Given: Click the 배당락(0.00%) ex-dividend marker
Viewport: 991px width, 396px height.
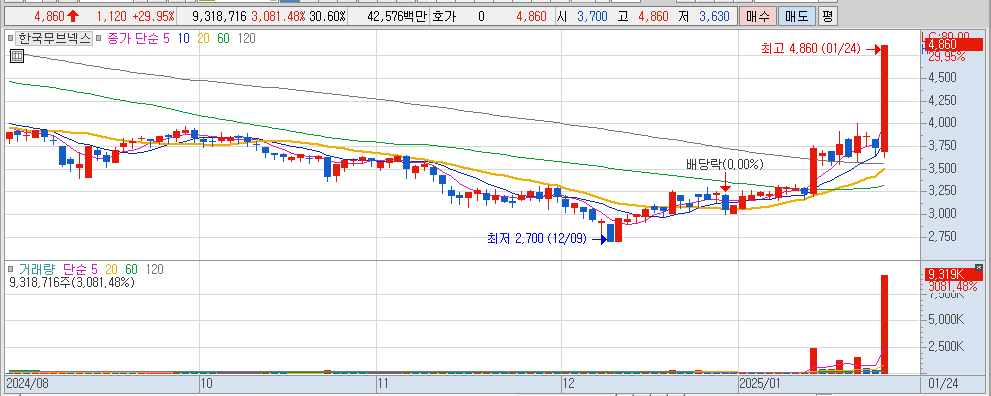Looking at the screenshot, I should (x=726, y=165).
